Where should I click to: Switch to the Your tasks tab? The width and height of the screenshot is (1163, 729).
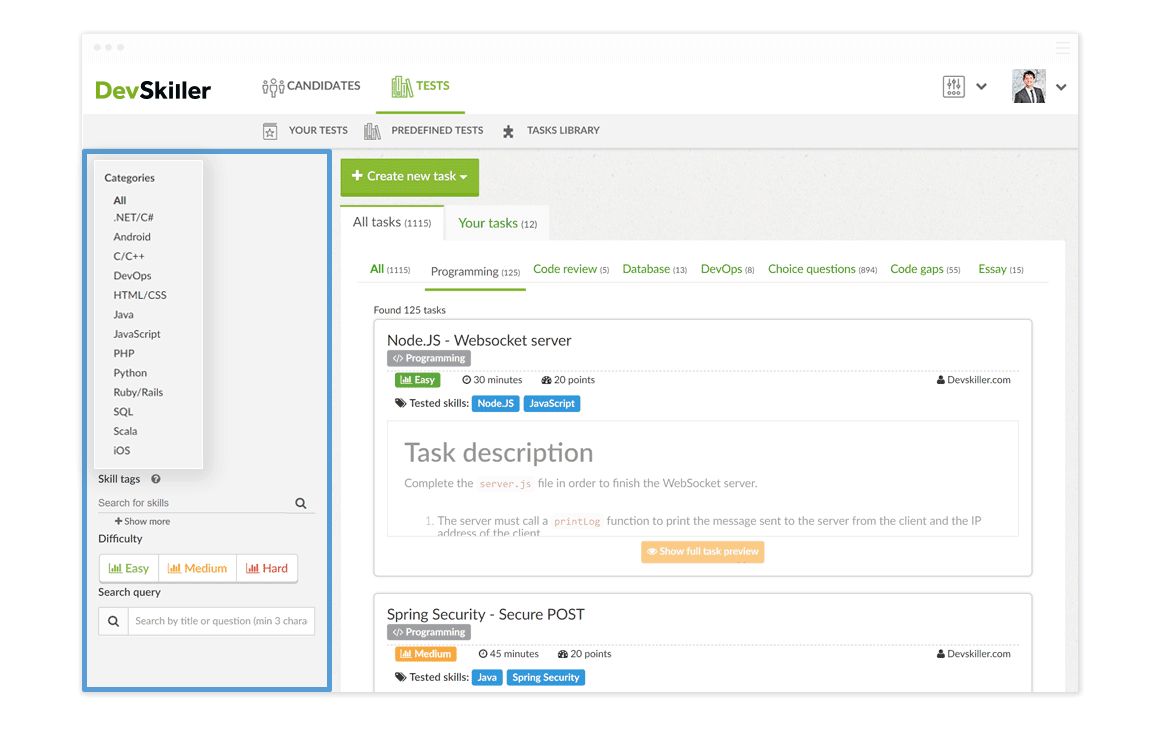[496, 223]
